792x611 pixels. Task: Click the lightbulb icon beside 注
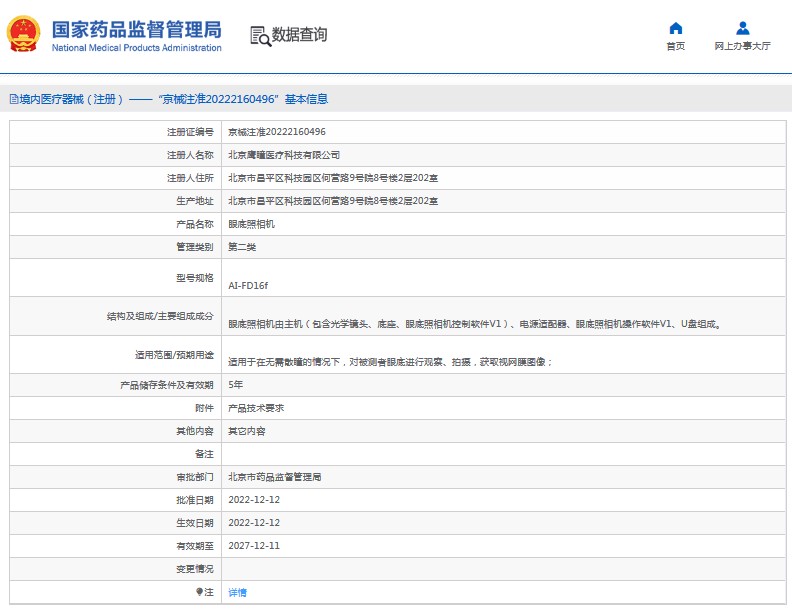200,592
